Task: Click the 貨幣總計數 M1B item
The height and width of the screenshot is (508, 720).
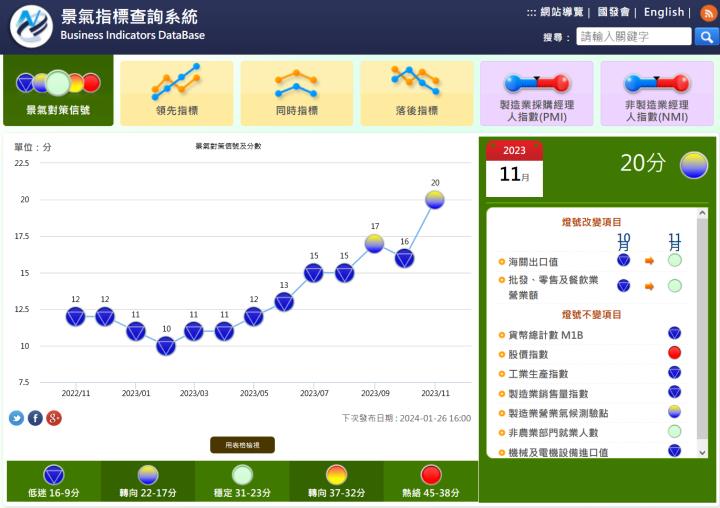Action: (x=546, y=335)
